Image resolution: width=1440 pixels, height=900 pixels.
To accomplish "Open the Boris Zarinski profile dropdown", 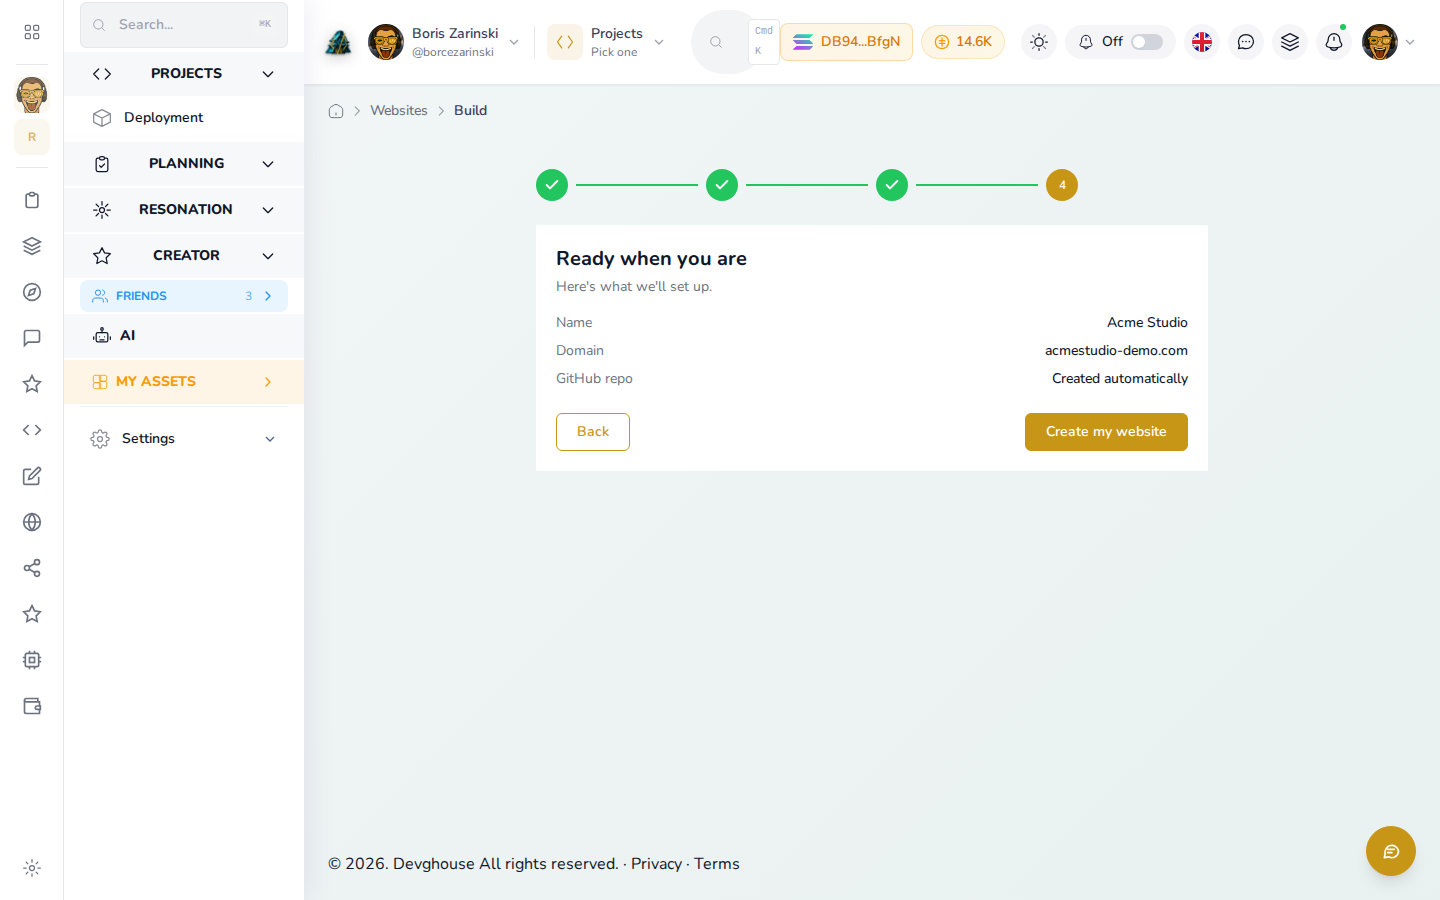I will pyautogui.click(x=444, y=42).
